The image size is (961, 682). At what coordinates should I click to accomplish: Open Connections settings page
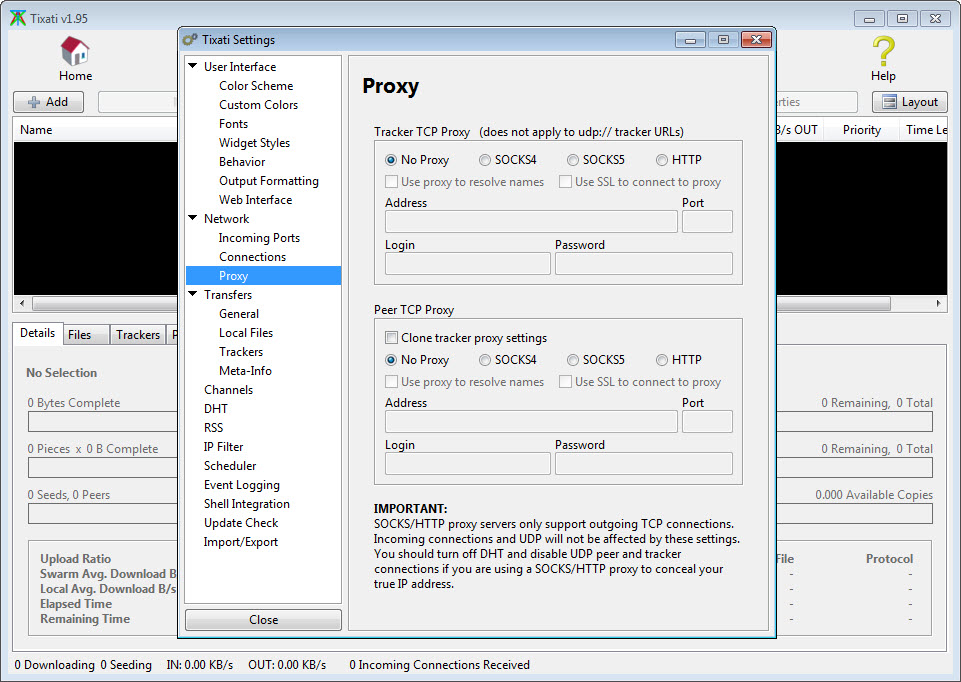click(253, 257)
